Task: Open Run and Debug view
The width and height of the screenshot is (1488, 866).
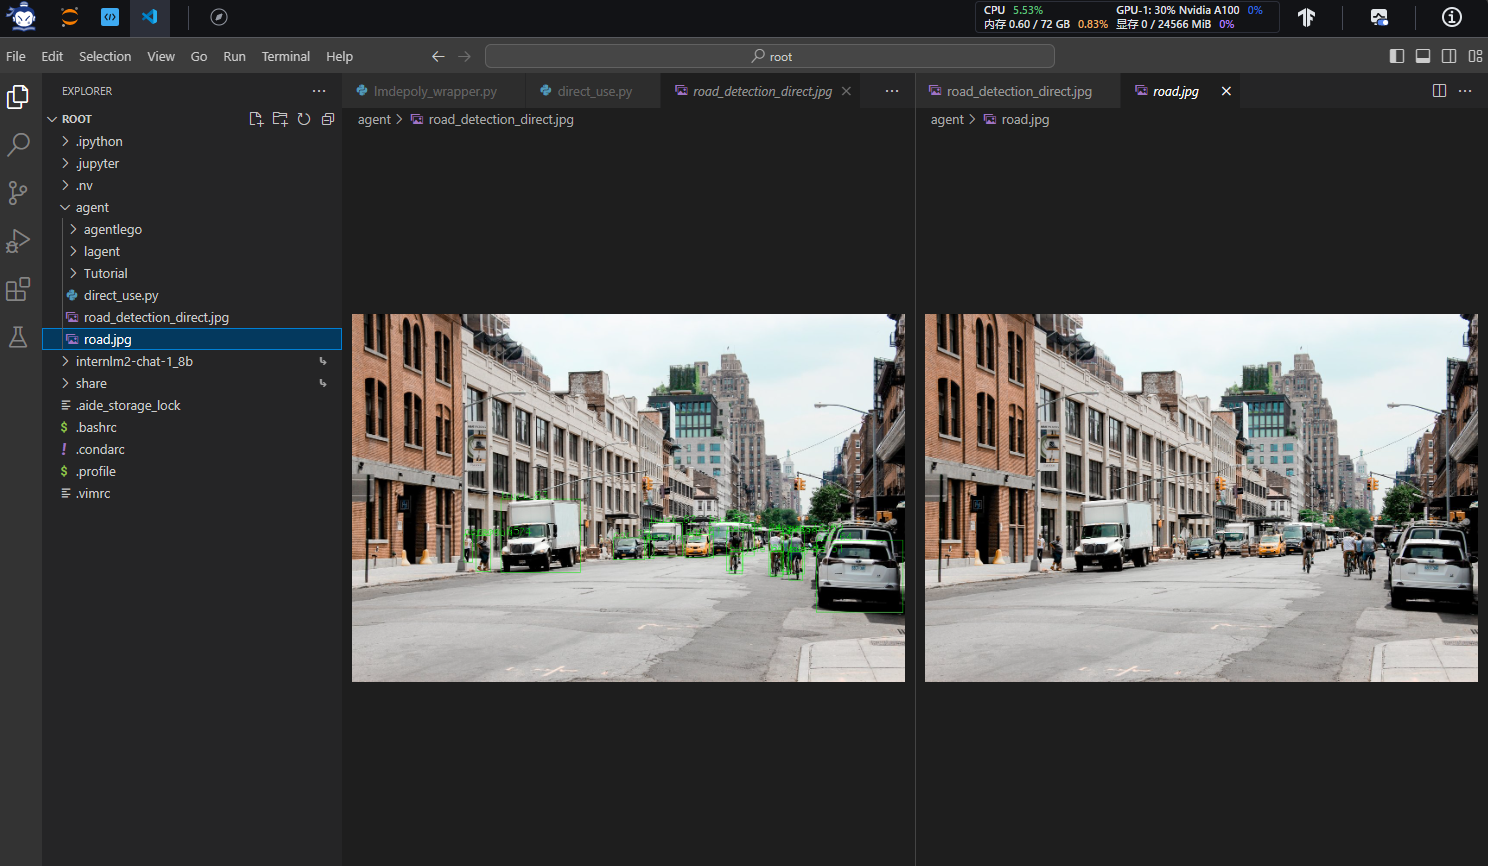Action: tap(18, 241)
